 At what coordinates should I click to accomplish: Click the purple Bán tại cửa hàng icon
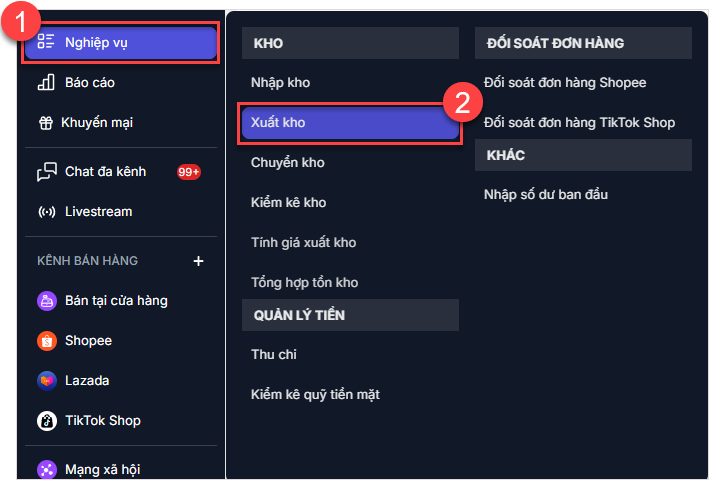46,300
